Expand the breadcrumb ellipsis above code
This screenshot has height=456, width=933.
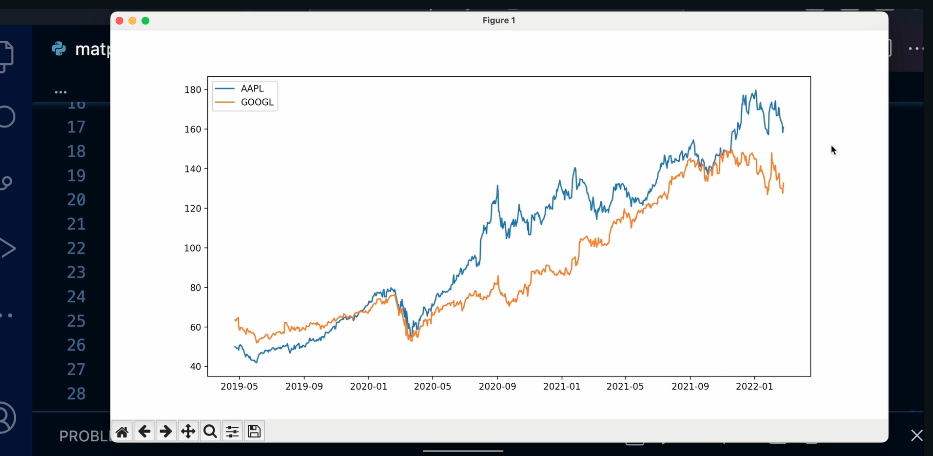pyautogui.click(x=60, y=91)
